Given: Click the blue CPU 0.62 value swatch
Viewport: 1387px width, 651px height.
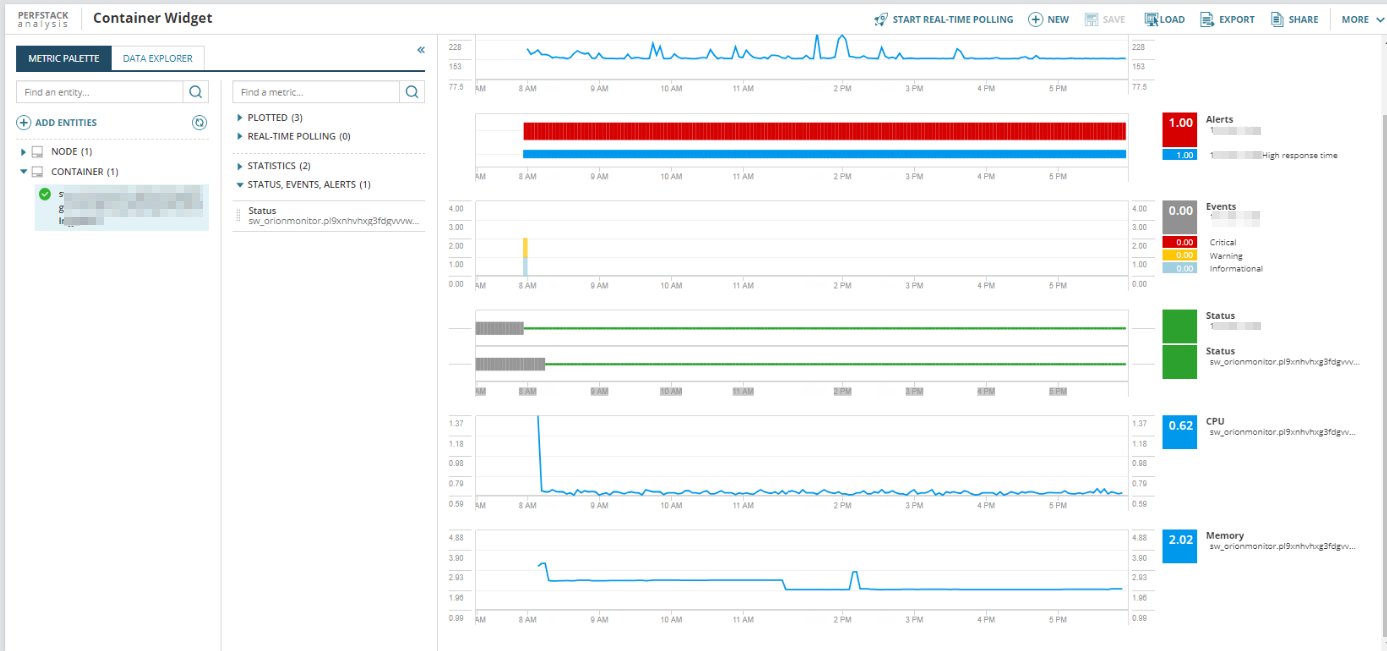Looking at the screenshot, I should coord(1180,432).
